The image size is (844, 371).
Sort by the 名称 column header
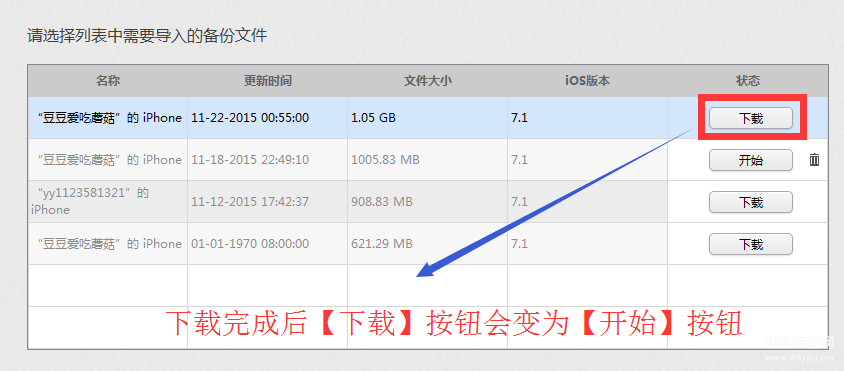[108, 81]
